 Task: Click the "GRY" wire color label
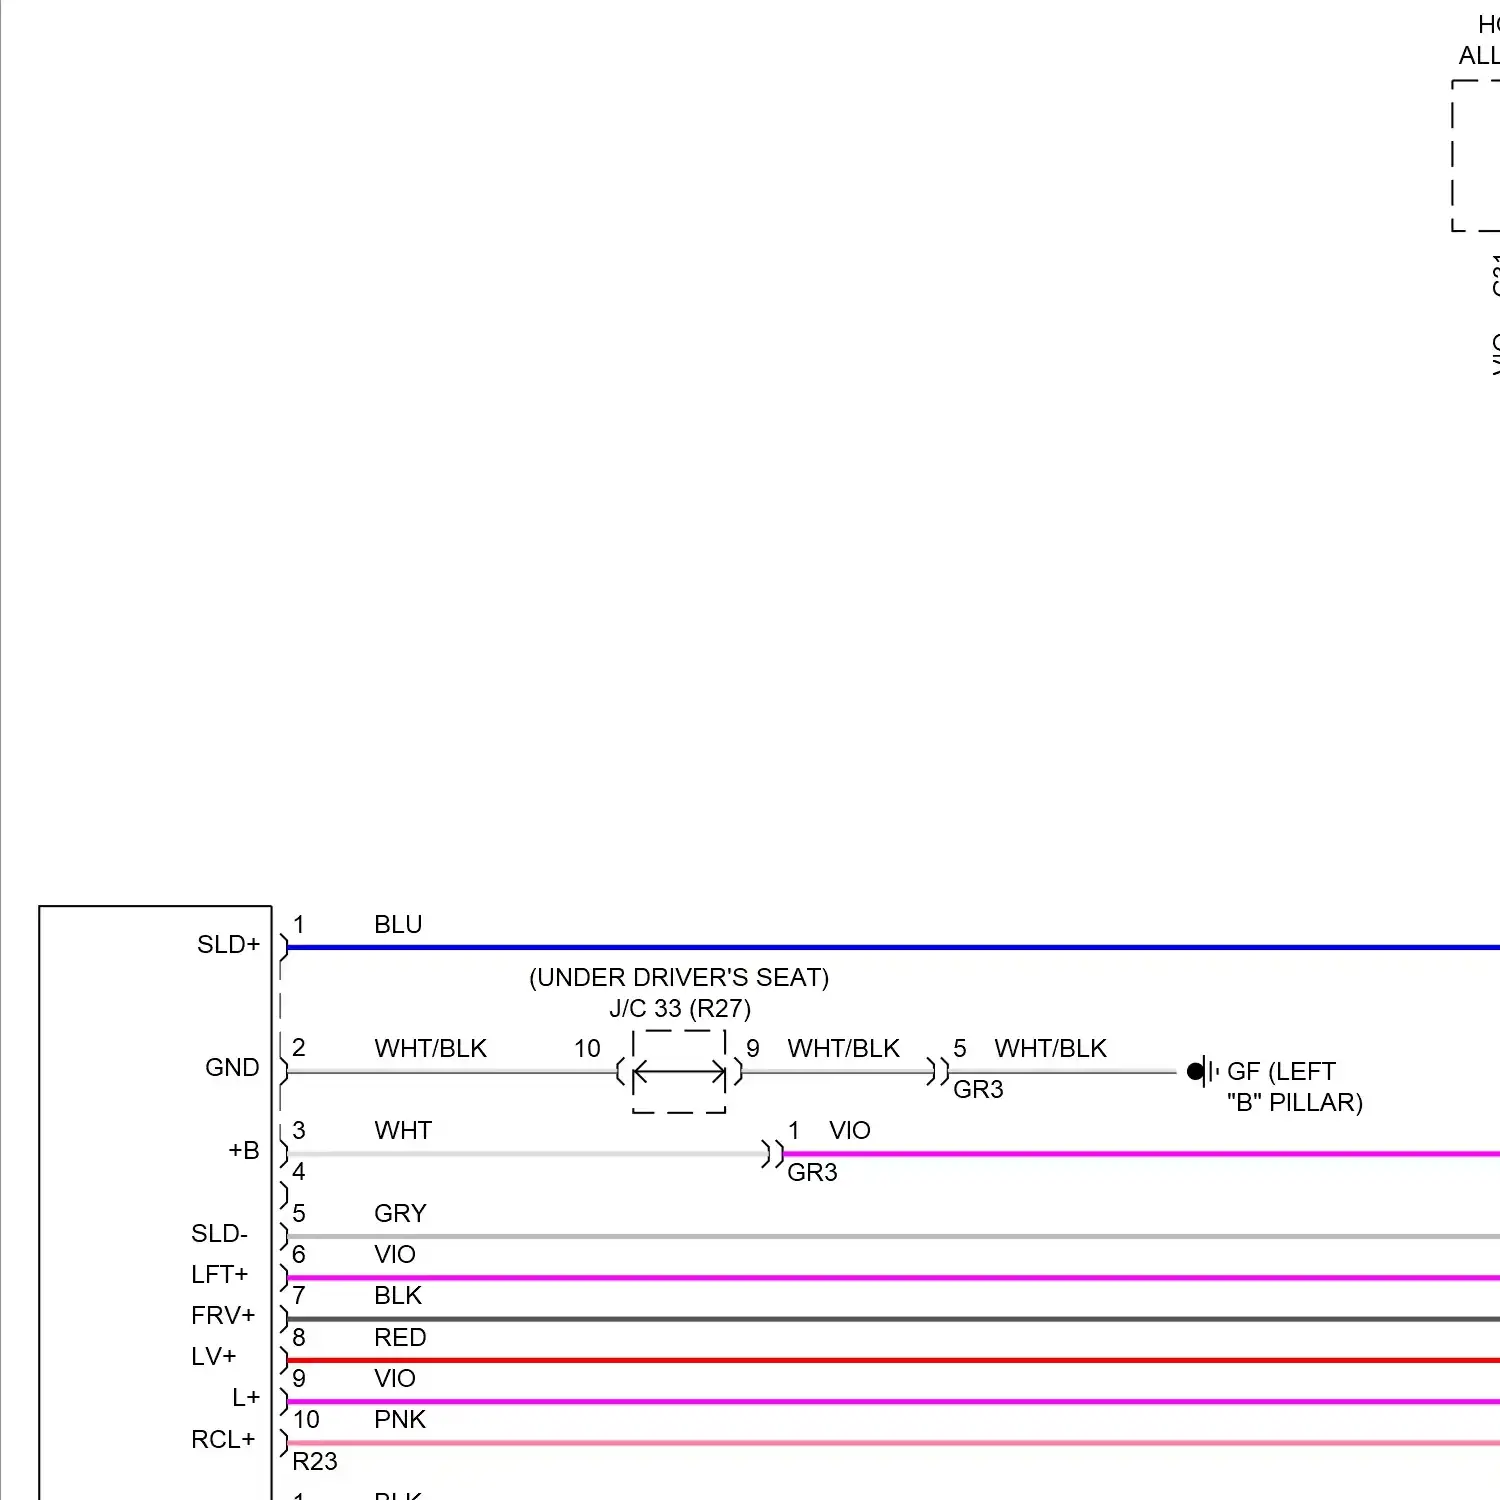pos(400,1213)
